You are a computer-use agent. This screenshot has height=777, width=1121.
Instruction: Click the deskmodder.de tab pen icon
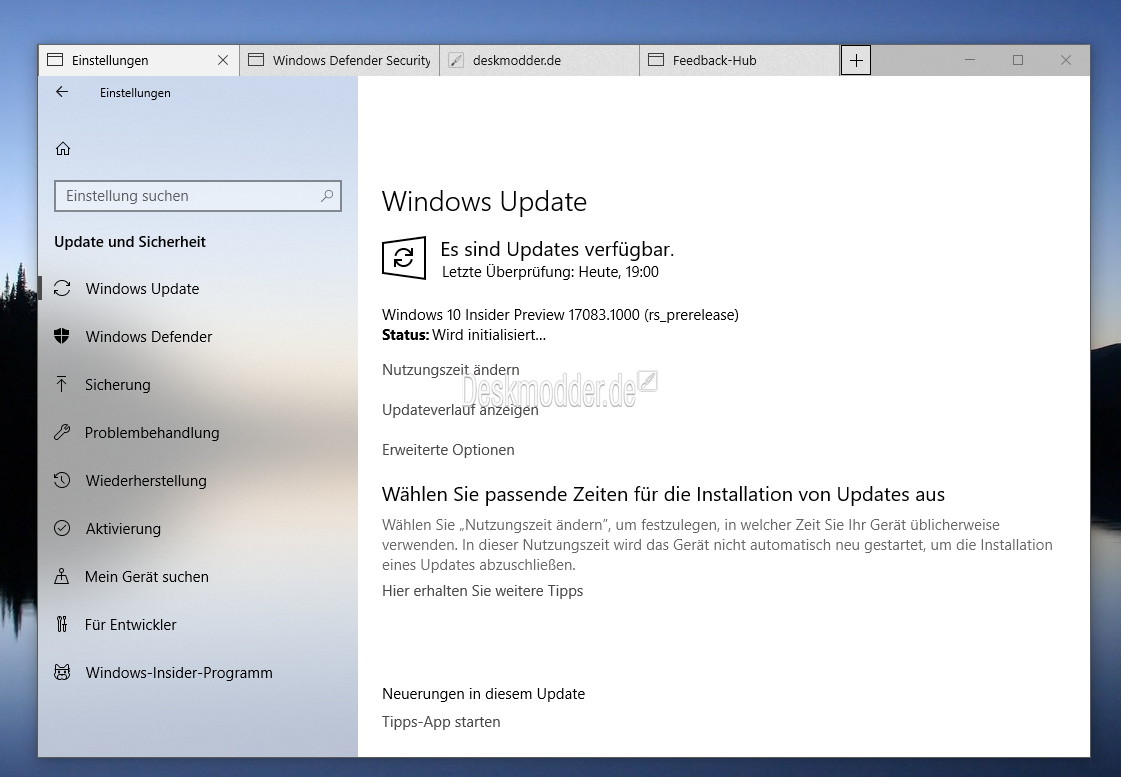[456, 60]
